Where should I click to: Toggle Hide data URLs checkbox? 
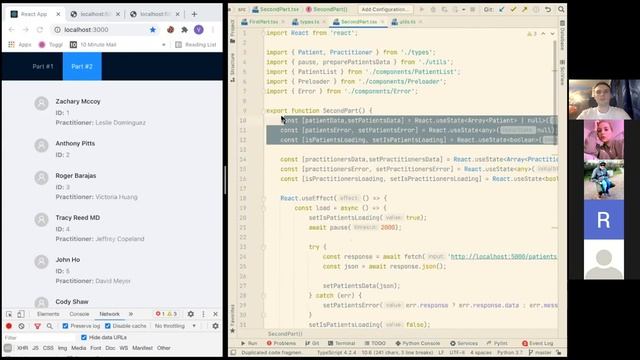[84, 337]
